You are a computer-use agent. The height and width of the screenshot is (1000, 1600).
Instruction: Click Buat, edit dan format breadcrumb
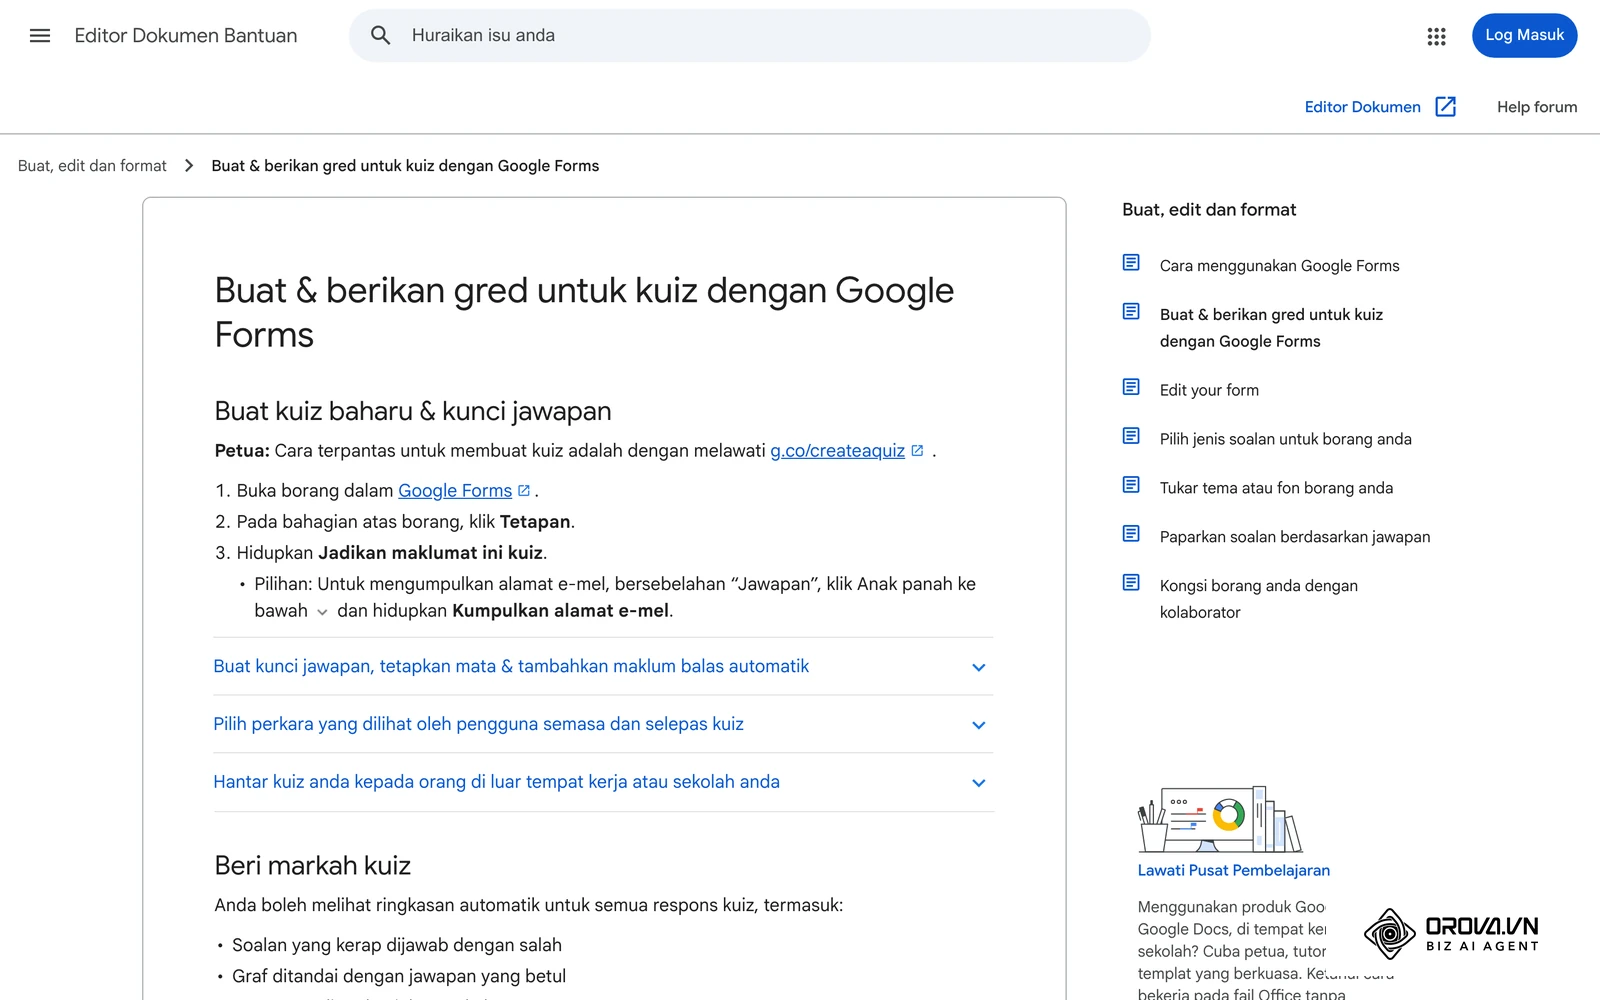tap(92, 166)
